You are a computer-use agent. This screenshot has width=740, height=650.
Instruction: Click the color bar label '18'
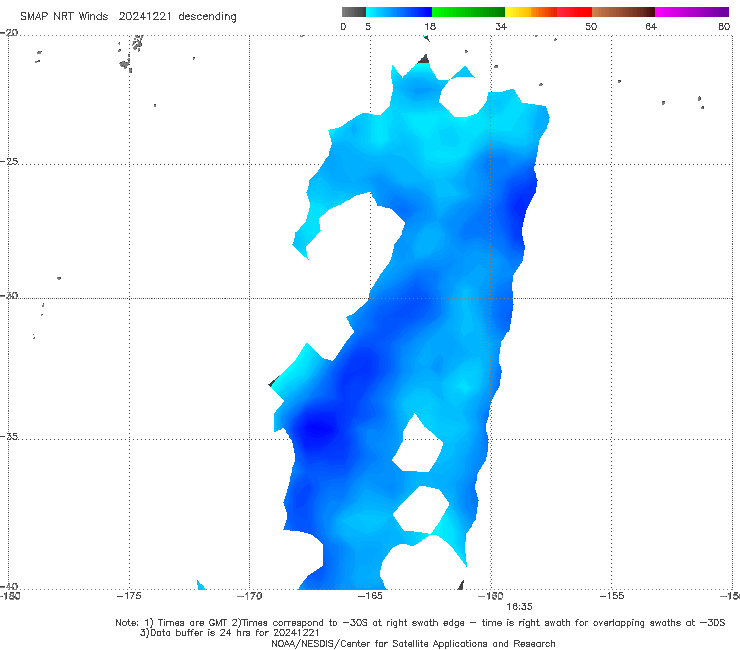pos(430,26)
